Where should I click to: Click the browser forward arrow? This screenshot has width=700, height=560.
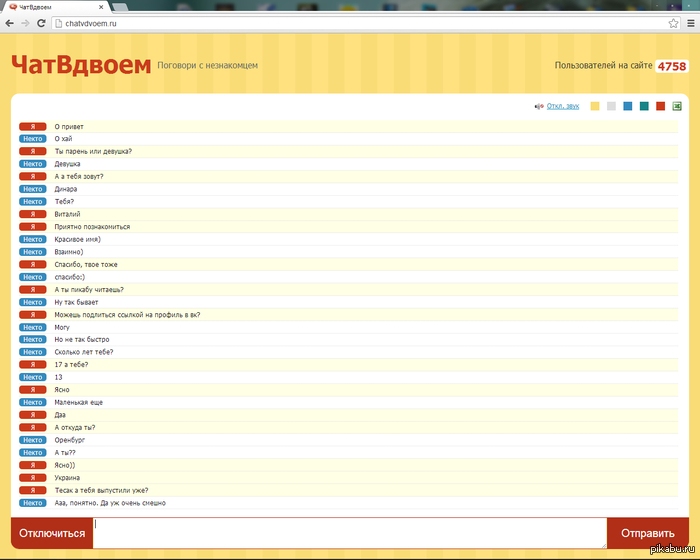[25, 22]
